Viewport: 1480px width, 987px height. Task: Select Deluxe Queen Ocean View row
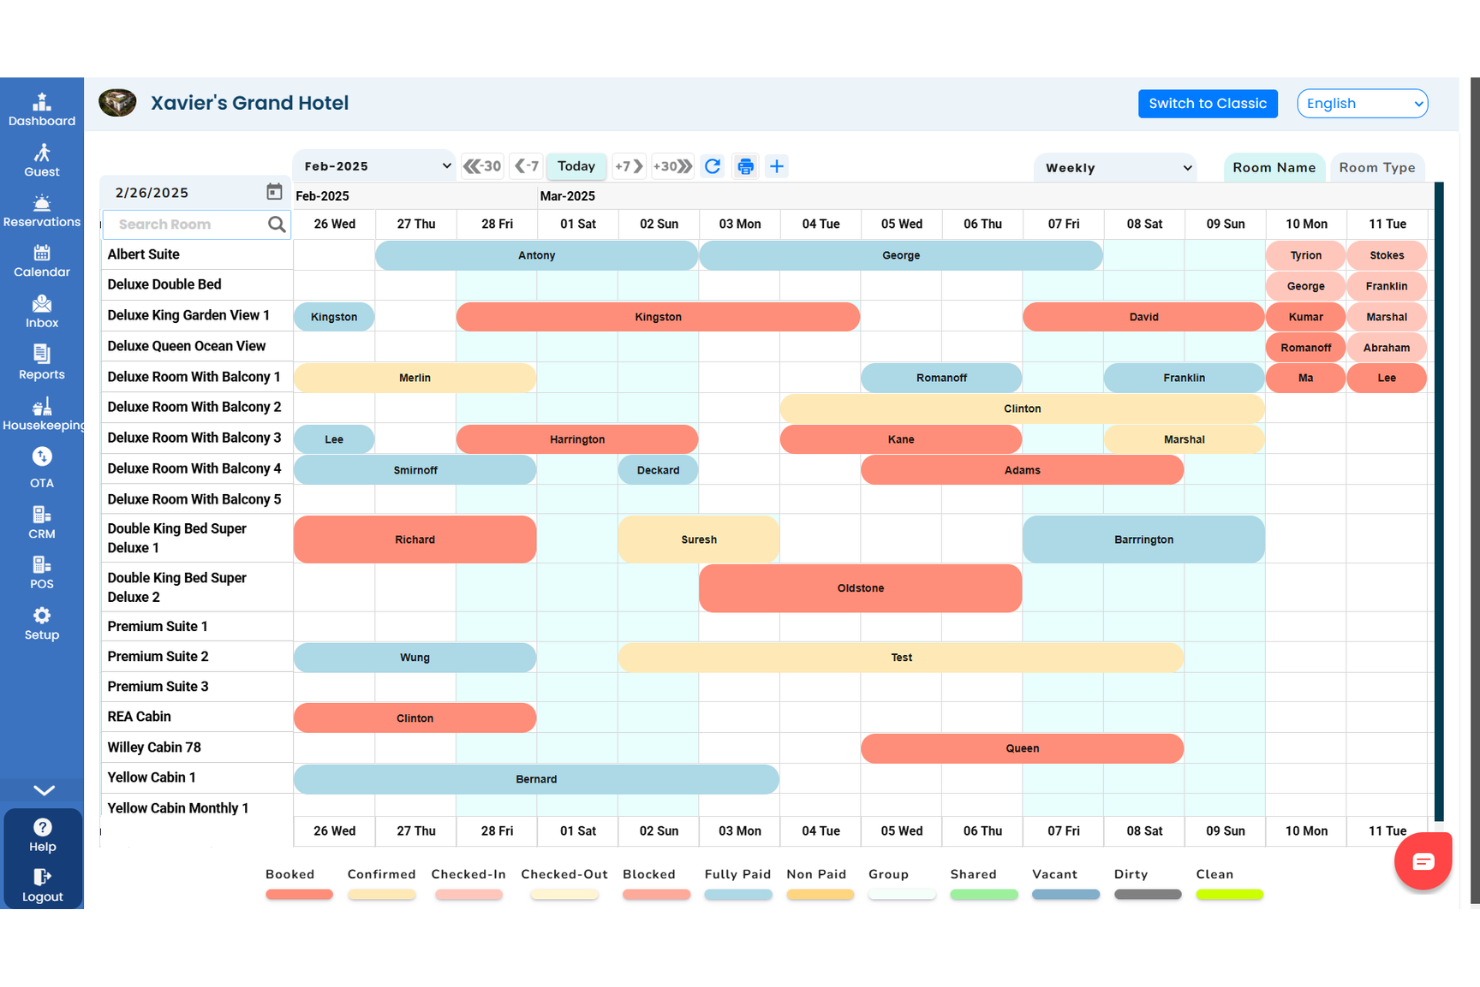(198, 346)
